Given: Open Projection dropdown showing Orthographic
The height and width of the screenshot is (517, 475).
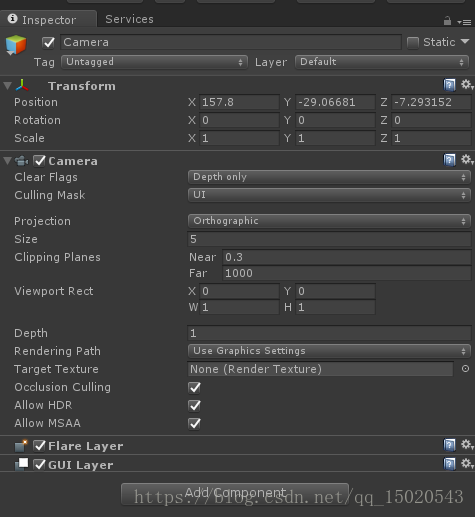Looking at the screenshot, I should (x=329, y=221).
